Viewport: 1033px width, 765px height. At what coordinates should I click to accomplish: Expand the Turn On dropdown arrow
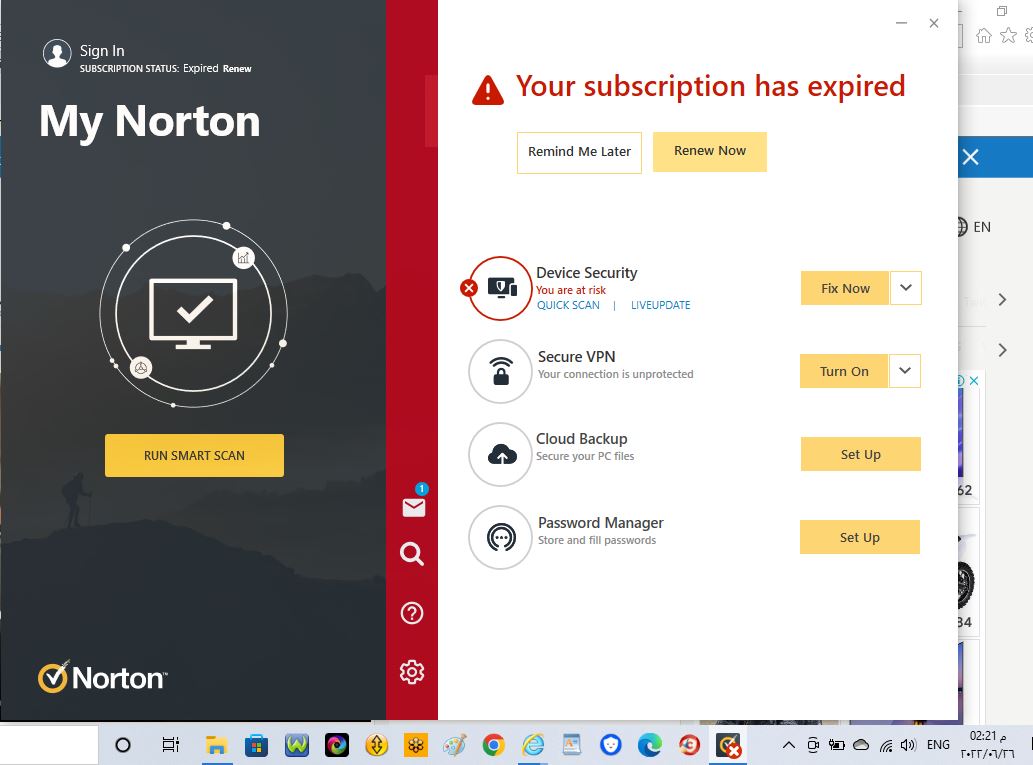coord(905,371)
